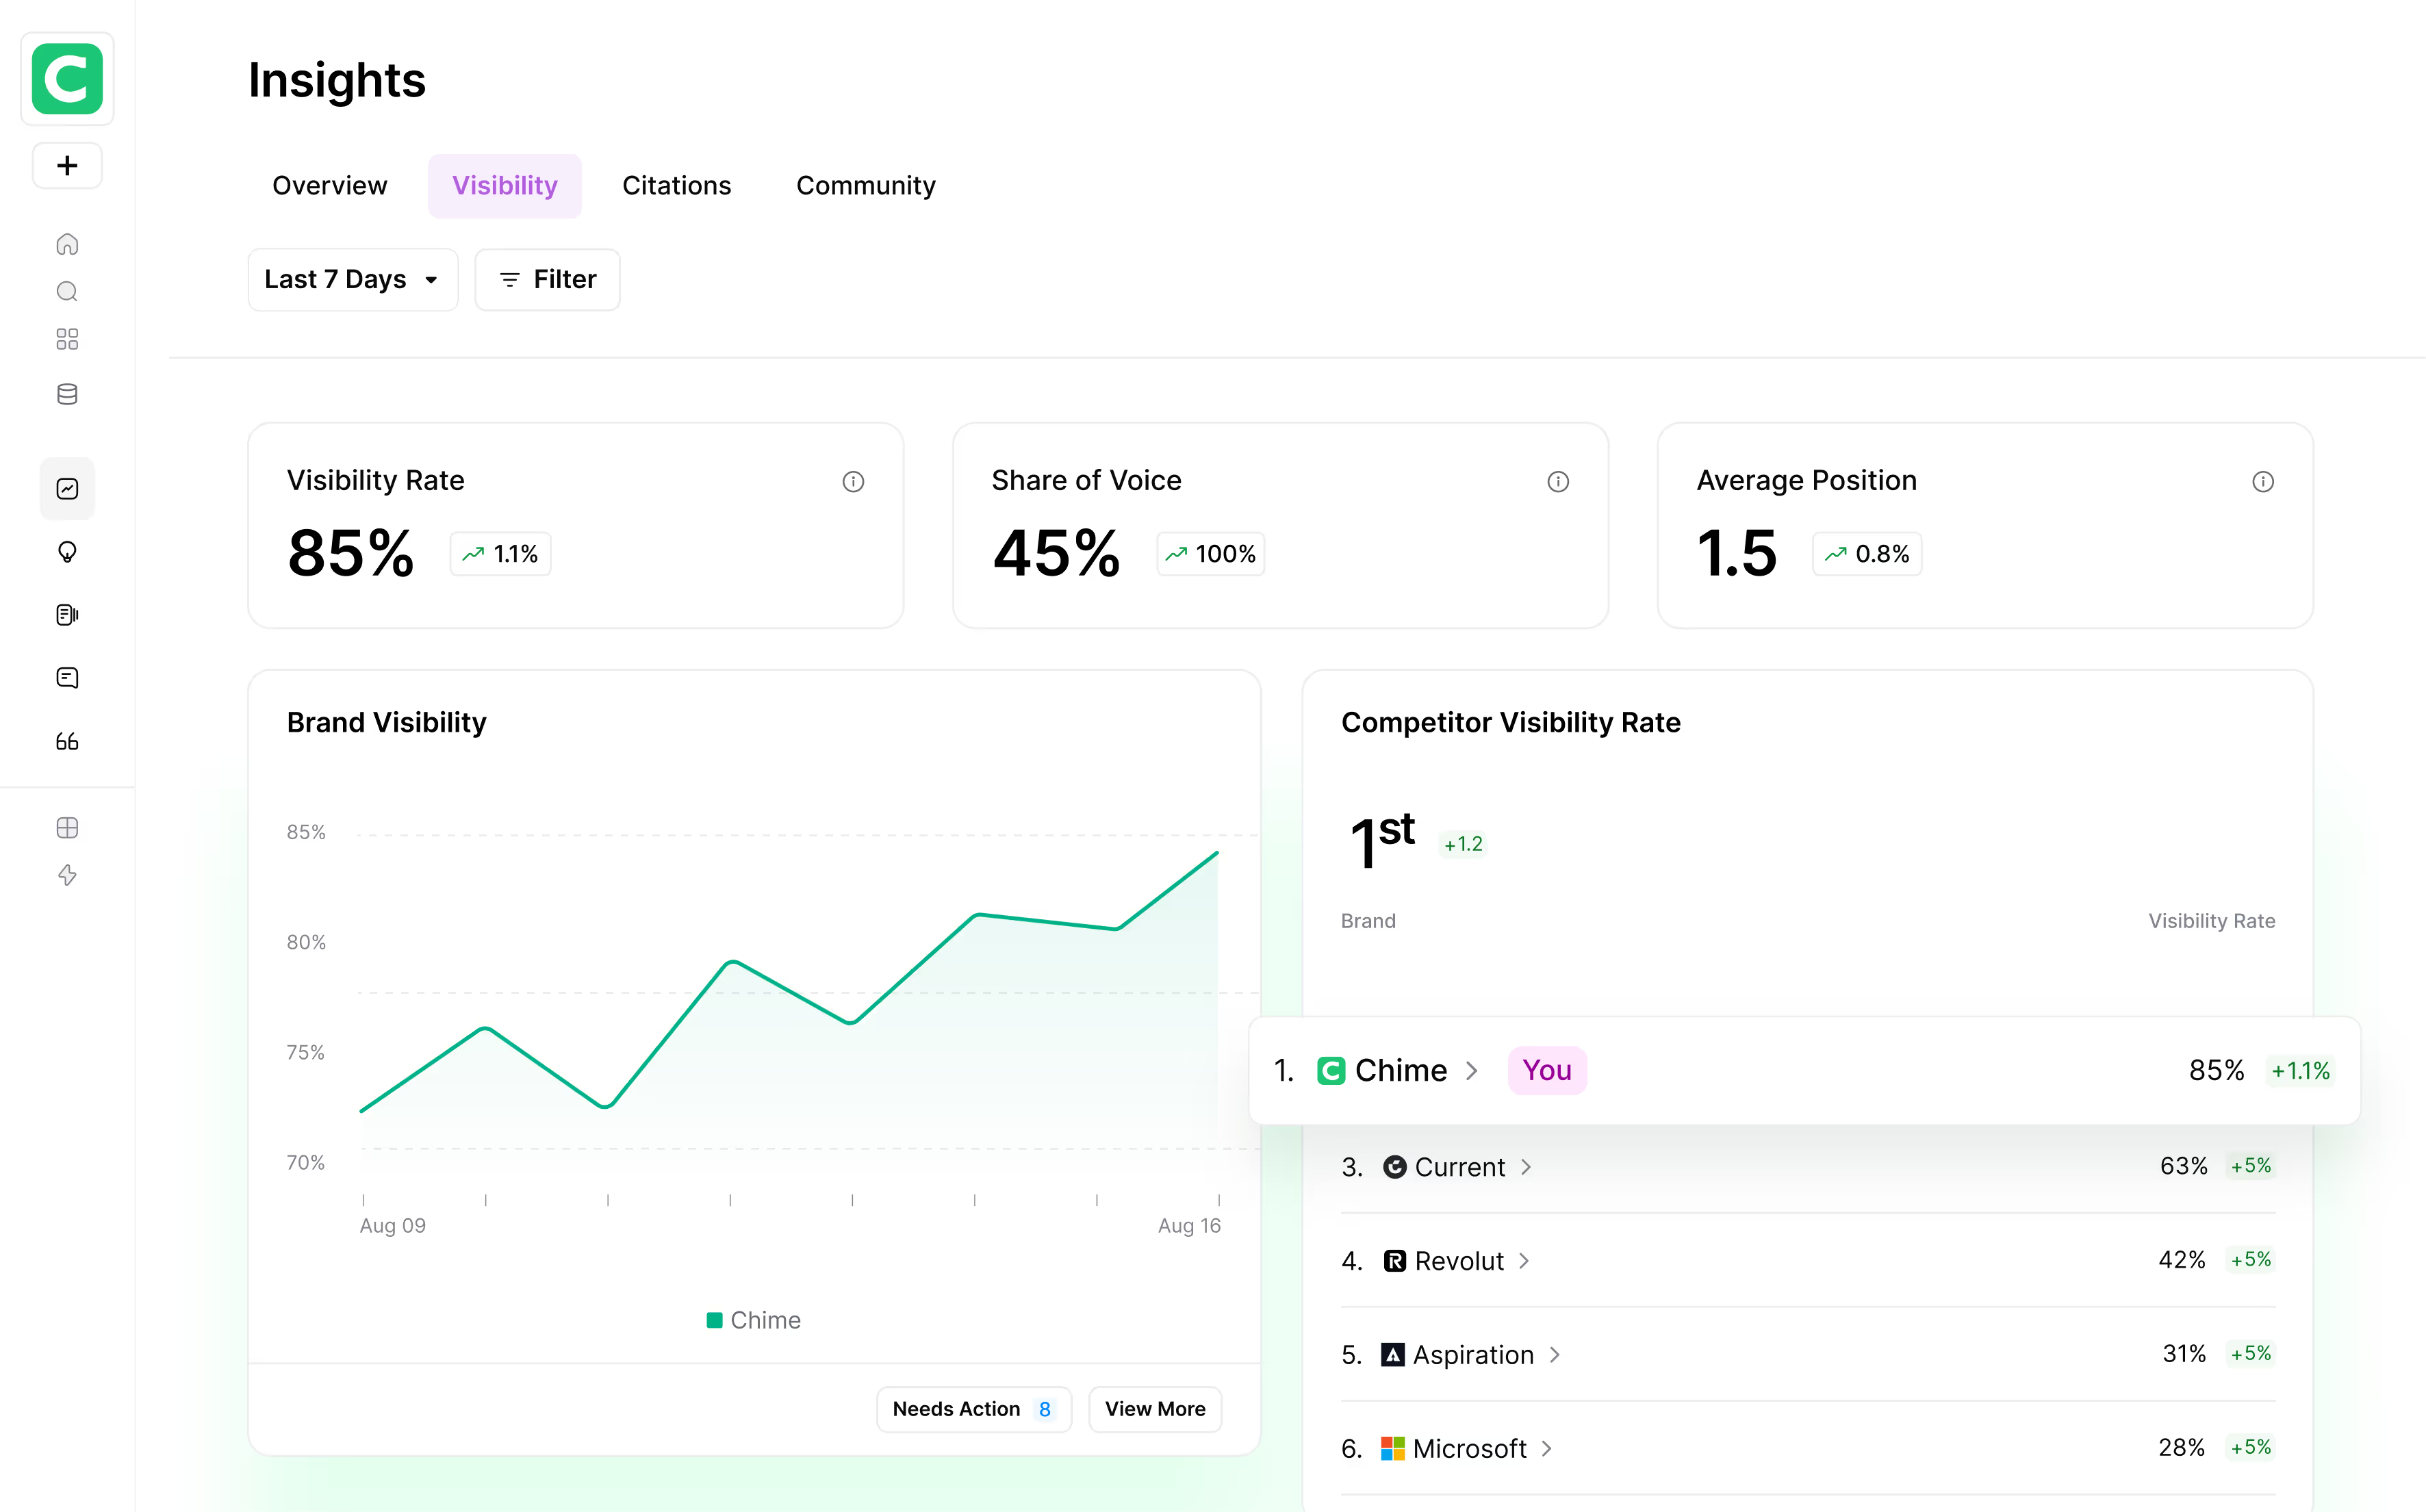
Task: Open the Home icon in sidebar
Action: point(67,243)
